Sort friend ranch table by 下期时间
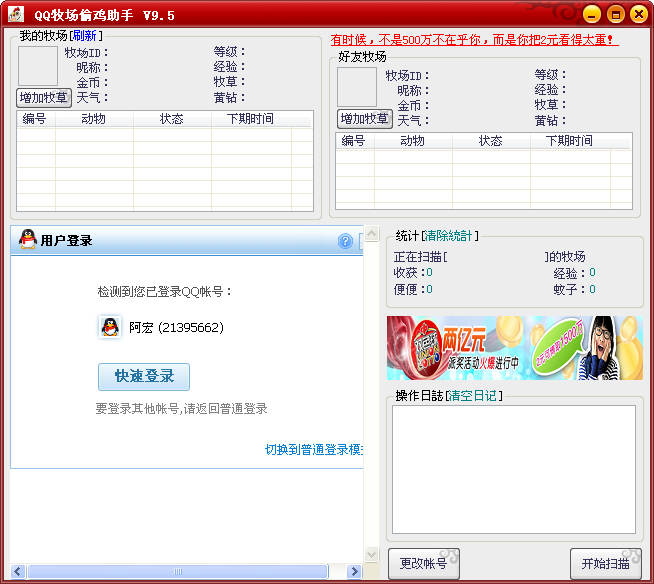 point(570,141)
